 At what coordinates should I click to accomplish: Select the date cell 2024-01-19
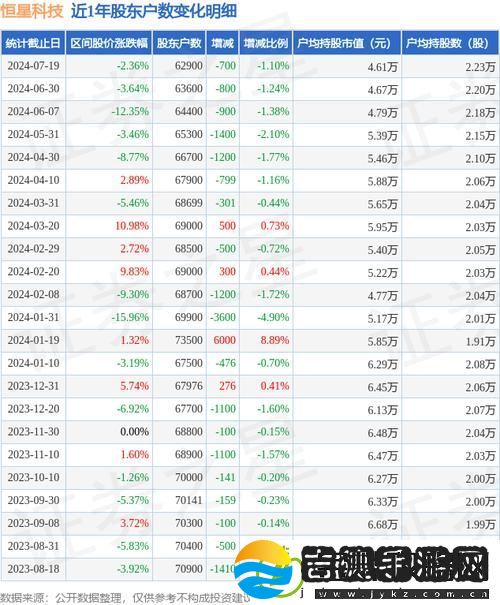coord(34,340)
